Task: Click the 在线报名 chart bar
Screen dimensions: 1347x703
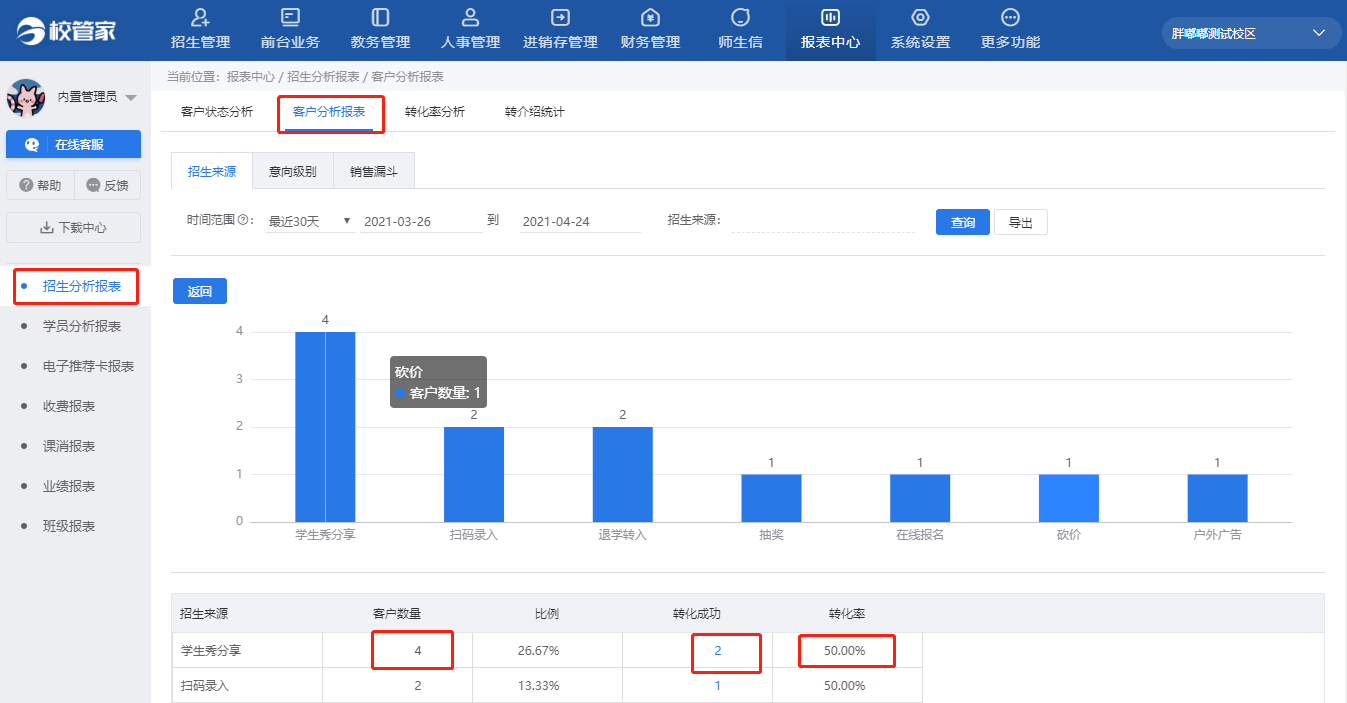Action: [920, 498]
